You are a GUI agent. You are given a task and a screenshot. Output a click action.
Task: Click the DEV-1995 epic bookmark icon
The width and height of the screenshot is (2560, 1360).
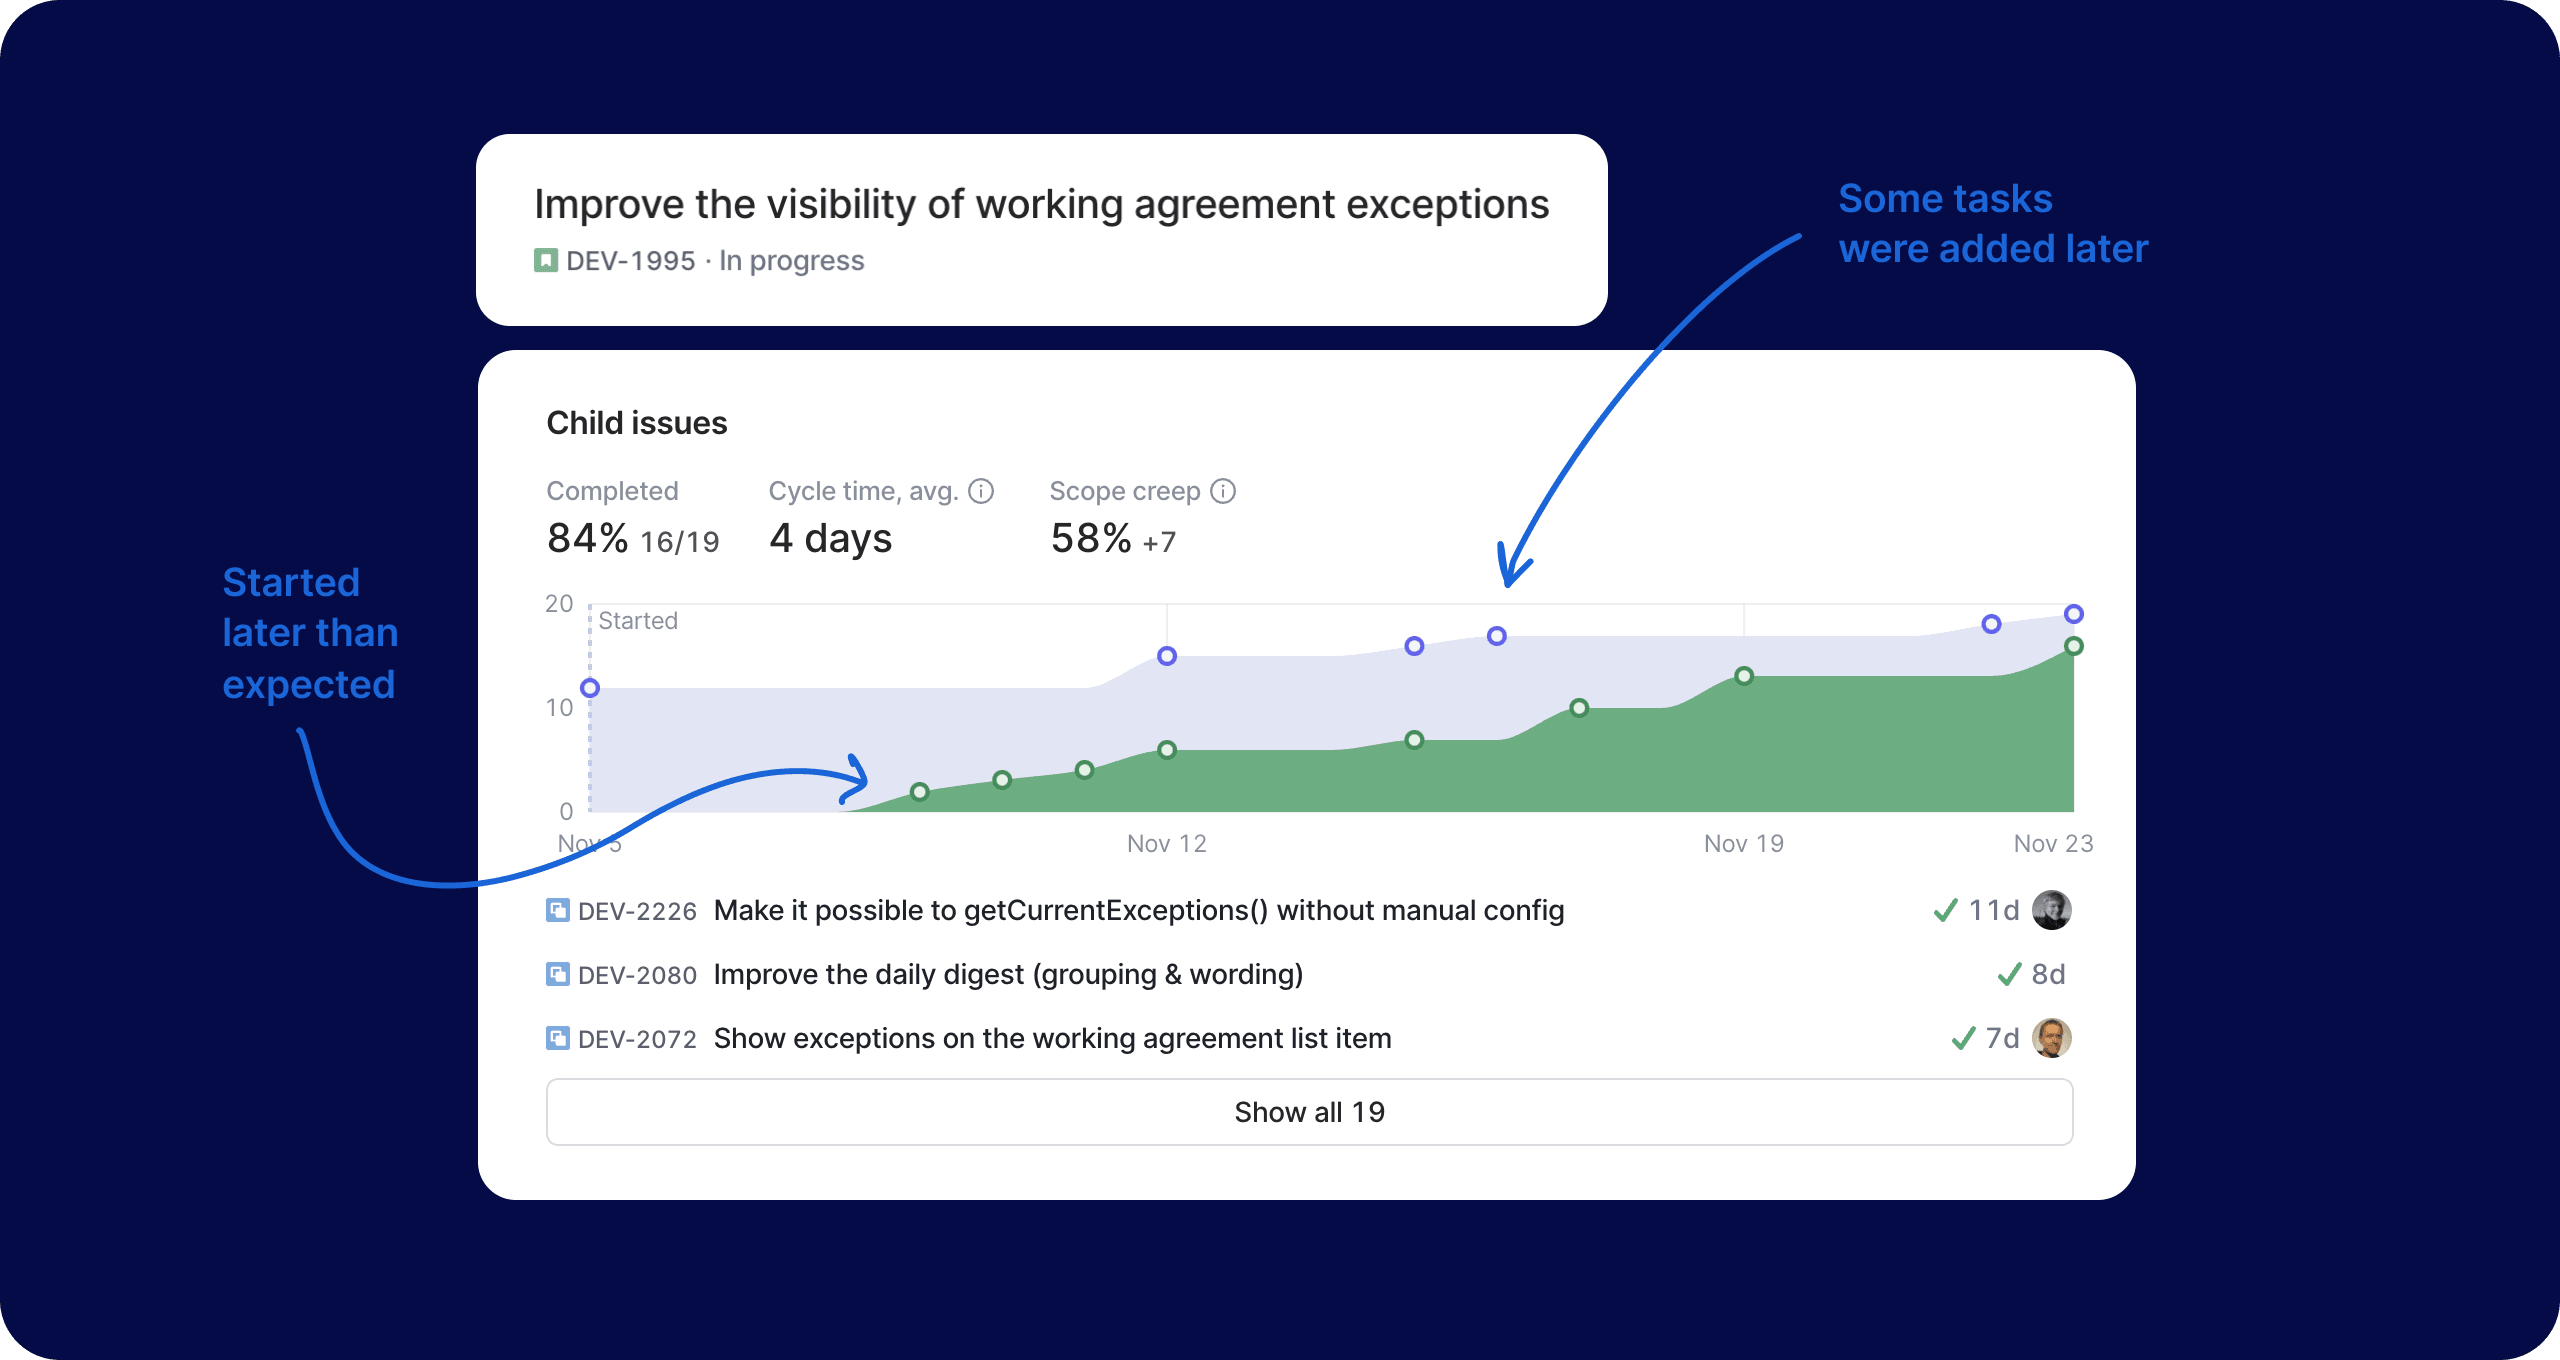coord(545,261)
